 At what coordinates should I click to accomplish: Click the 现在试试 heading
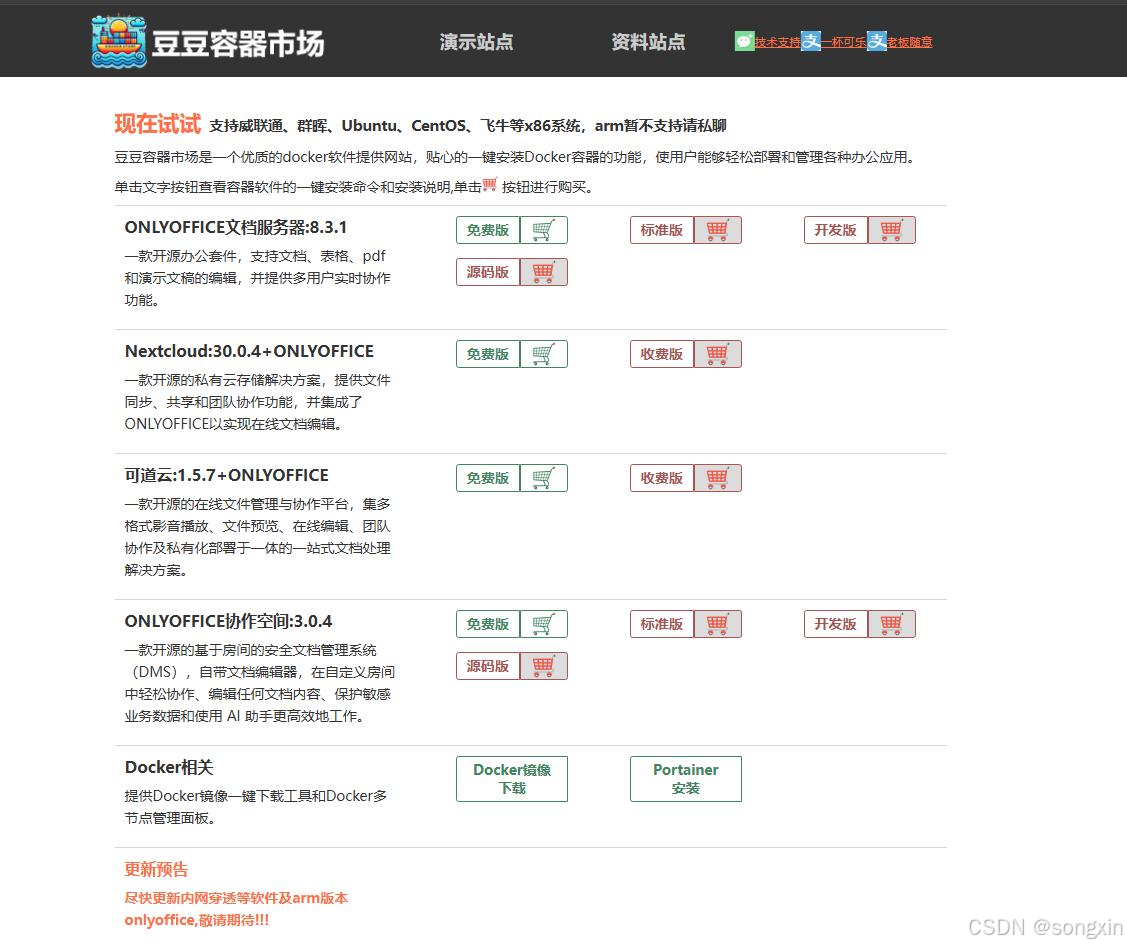[x=157, y=124]
